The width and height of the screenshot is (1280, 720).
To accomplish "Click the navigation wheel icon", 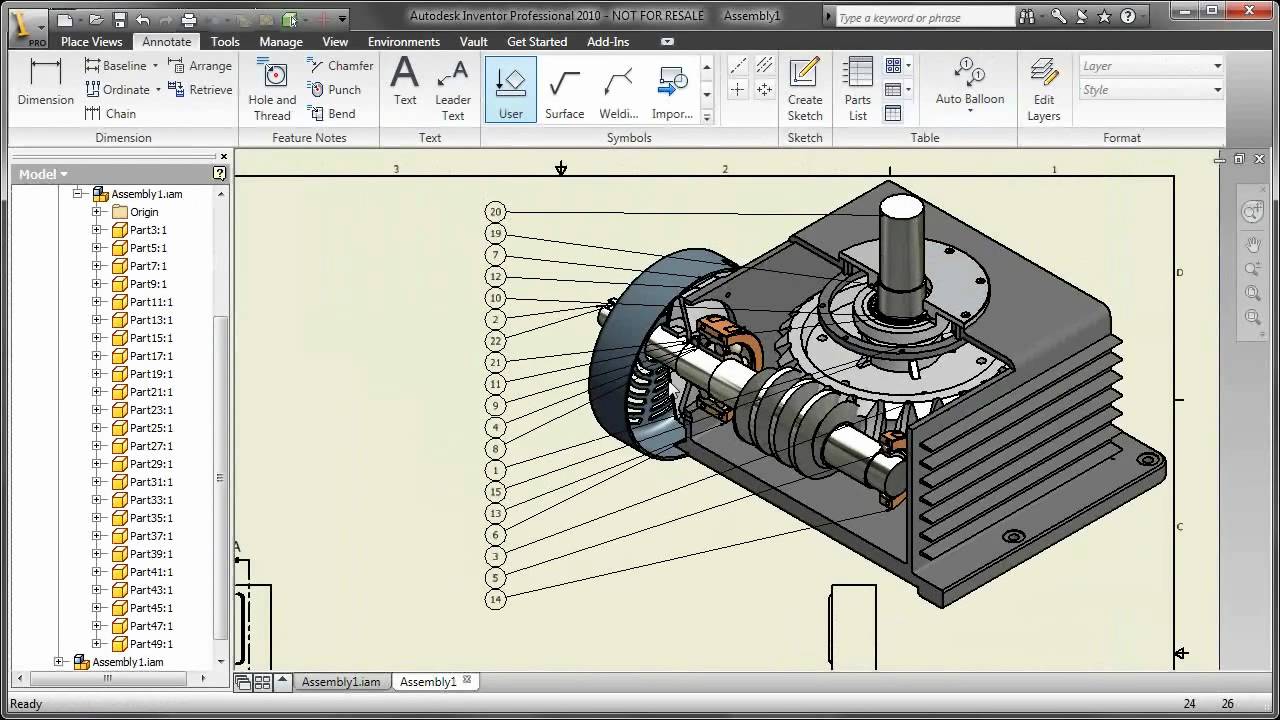I will 1252,212.
